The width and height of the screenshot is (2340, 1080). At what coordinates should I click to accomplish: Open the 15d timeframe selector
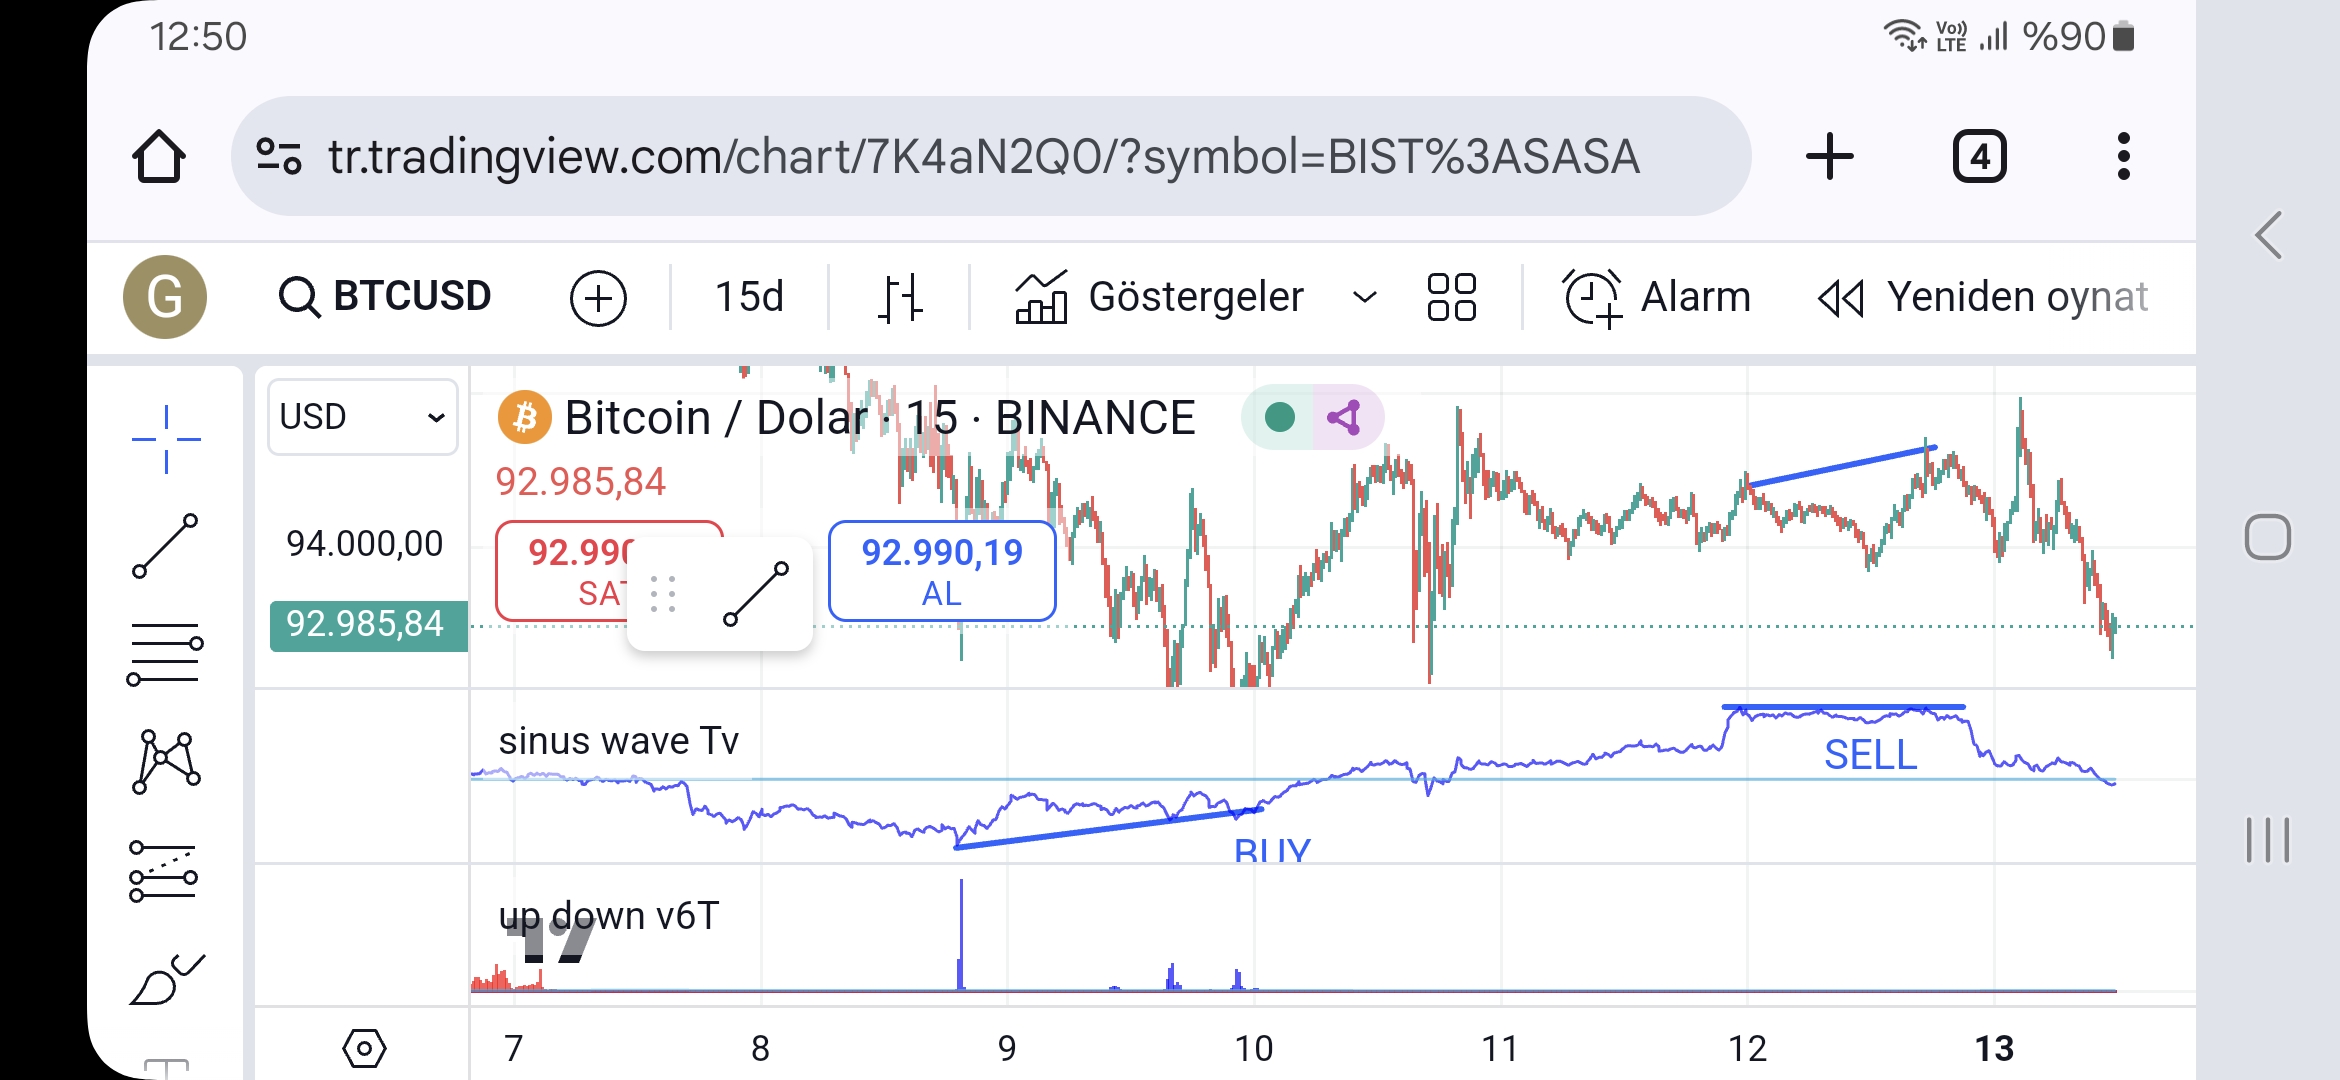[749, 297]
